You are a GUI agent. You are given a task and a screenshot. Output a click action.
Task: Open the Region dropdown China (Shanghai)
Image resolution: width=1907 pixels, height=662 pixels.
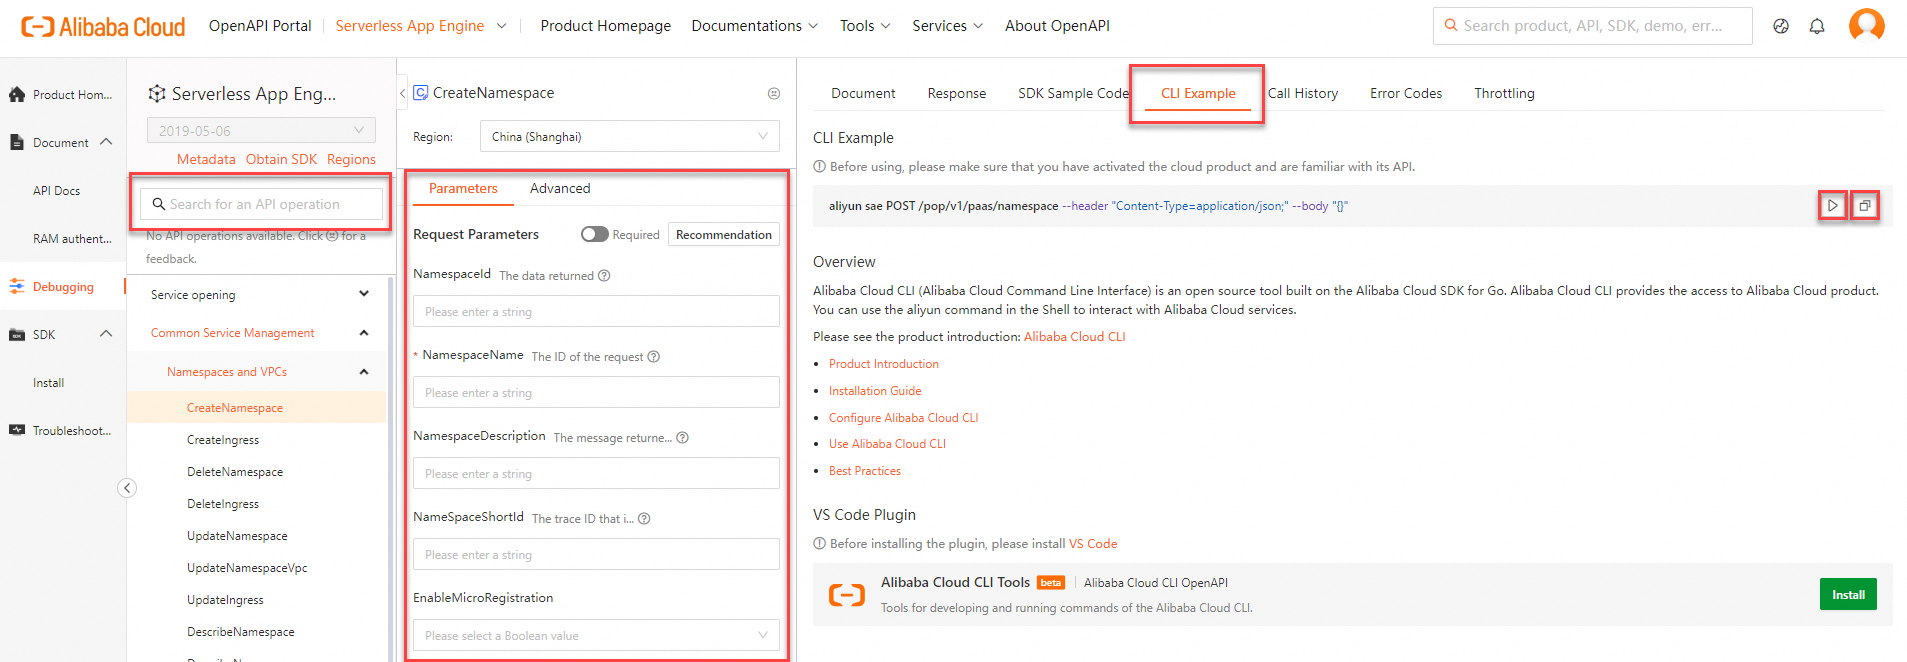(629, 137)
